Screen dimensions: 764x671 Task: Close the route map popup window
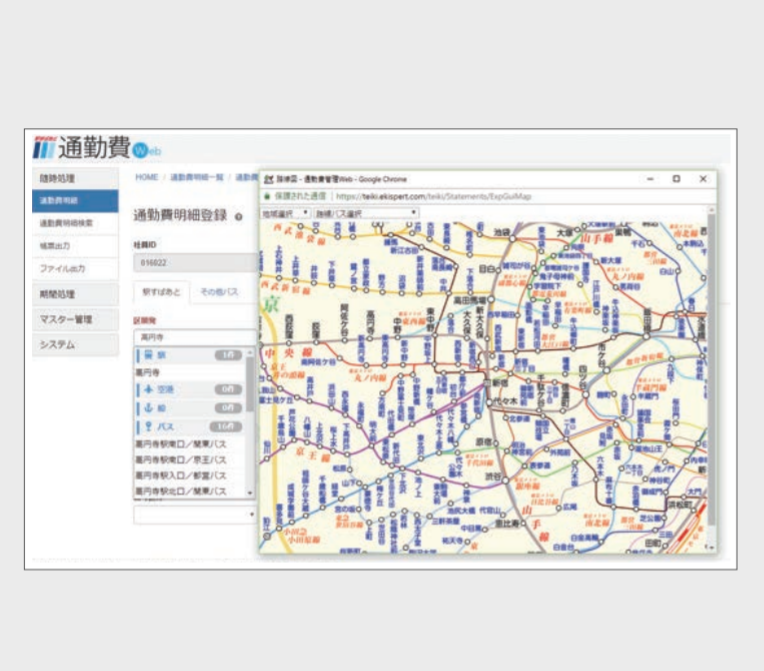click(703, 179)
